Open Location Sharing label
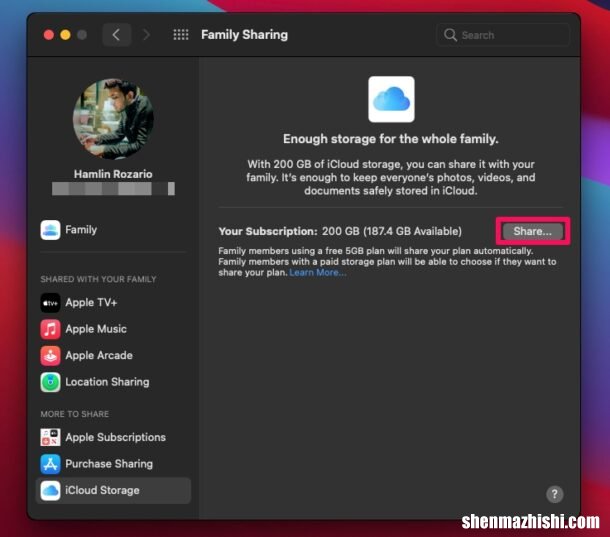Image resolution: width=610 pixels, height=537 pixels. pyautogui.click(x=107, y=382)
